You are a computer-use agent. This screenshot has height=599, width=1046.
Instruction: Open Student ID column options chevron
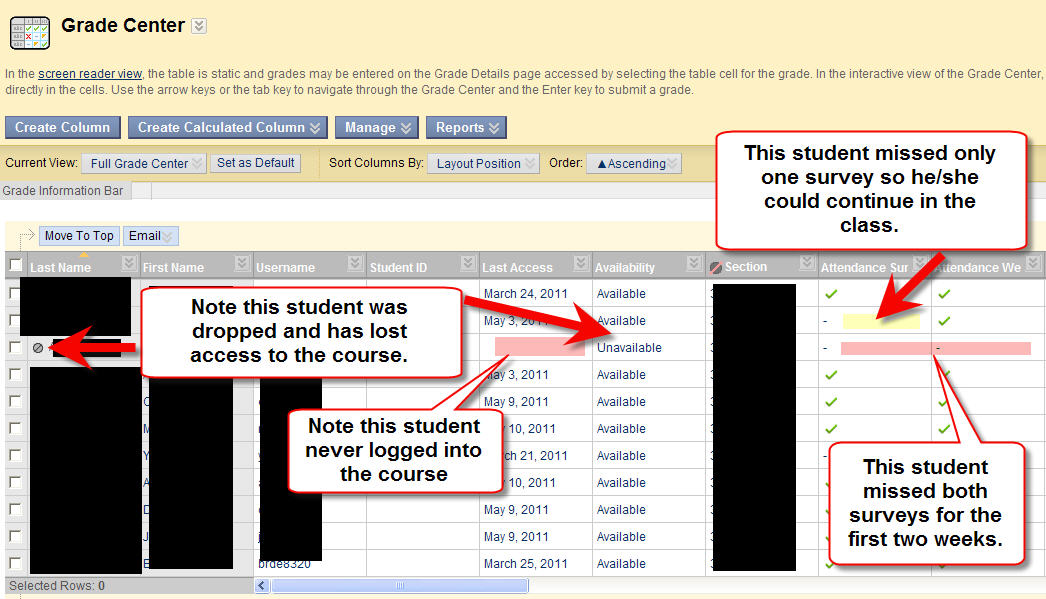[x=468, y=263]
